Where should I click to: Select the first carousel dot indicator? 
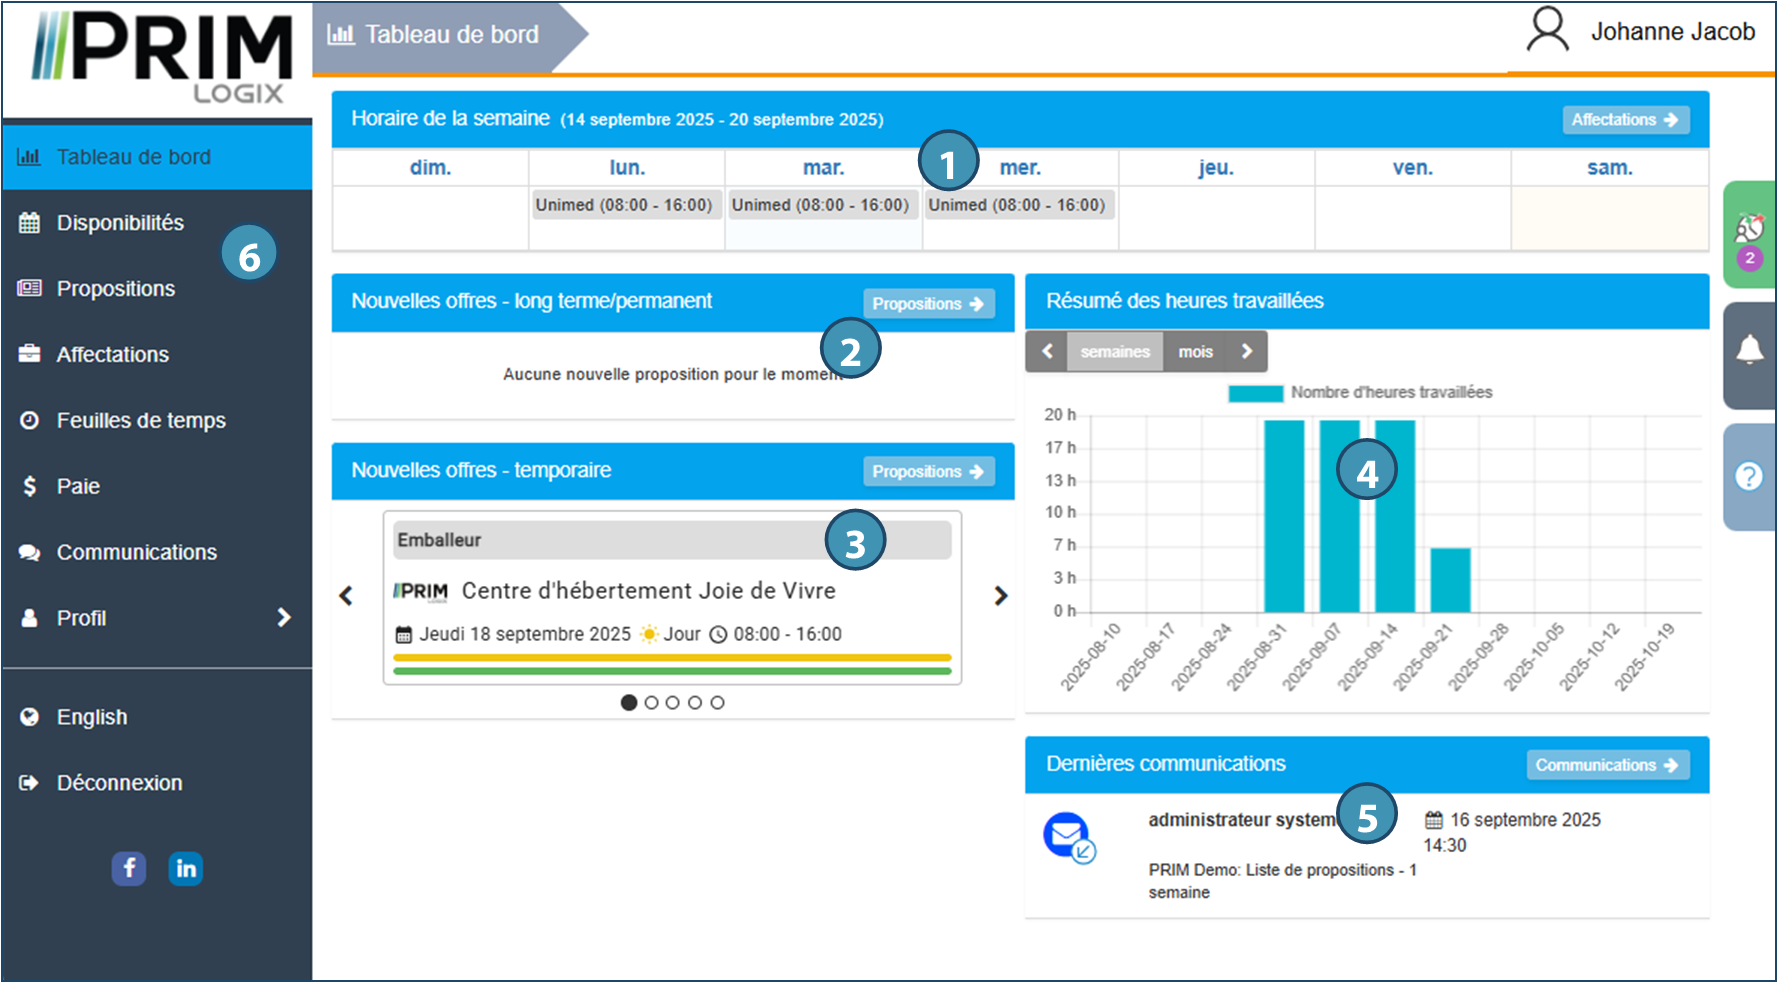tap(629, 703)
